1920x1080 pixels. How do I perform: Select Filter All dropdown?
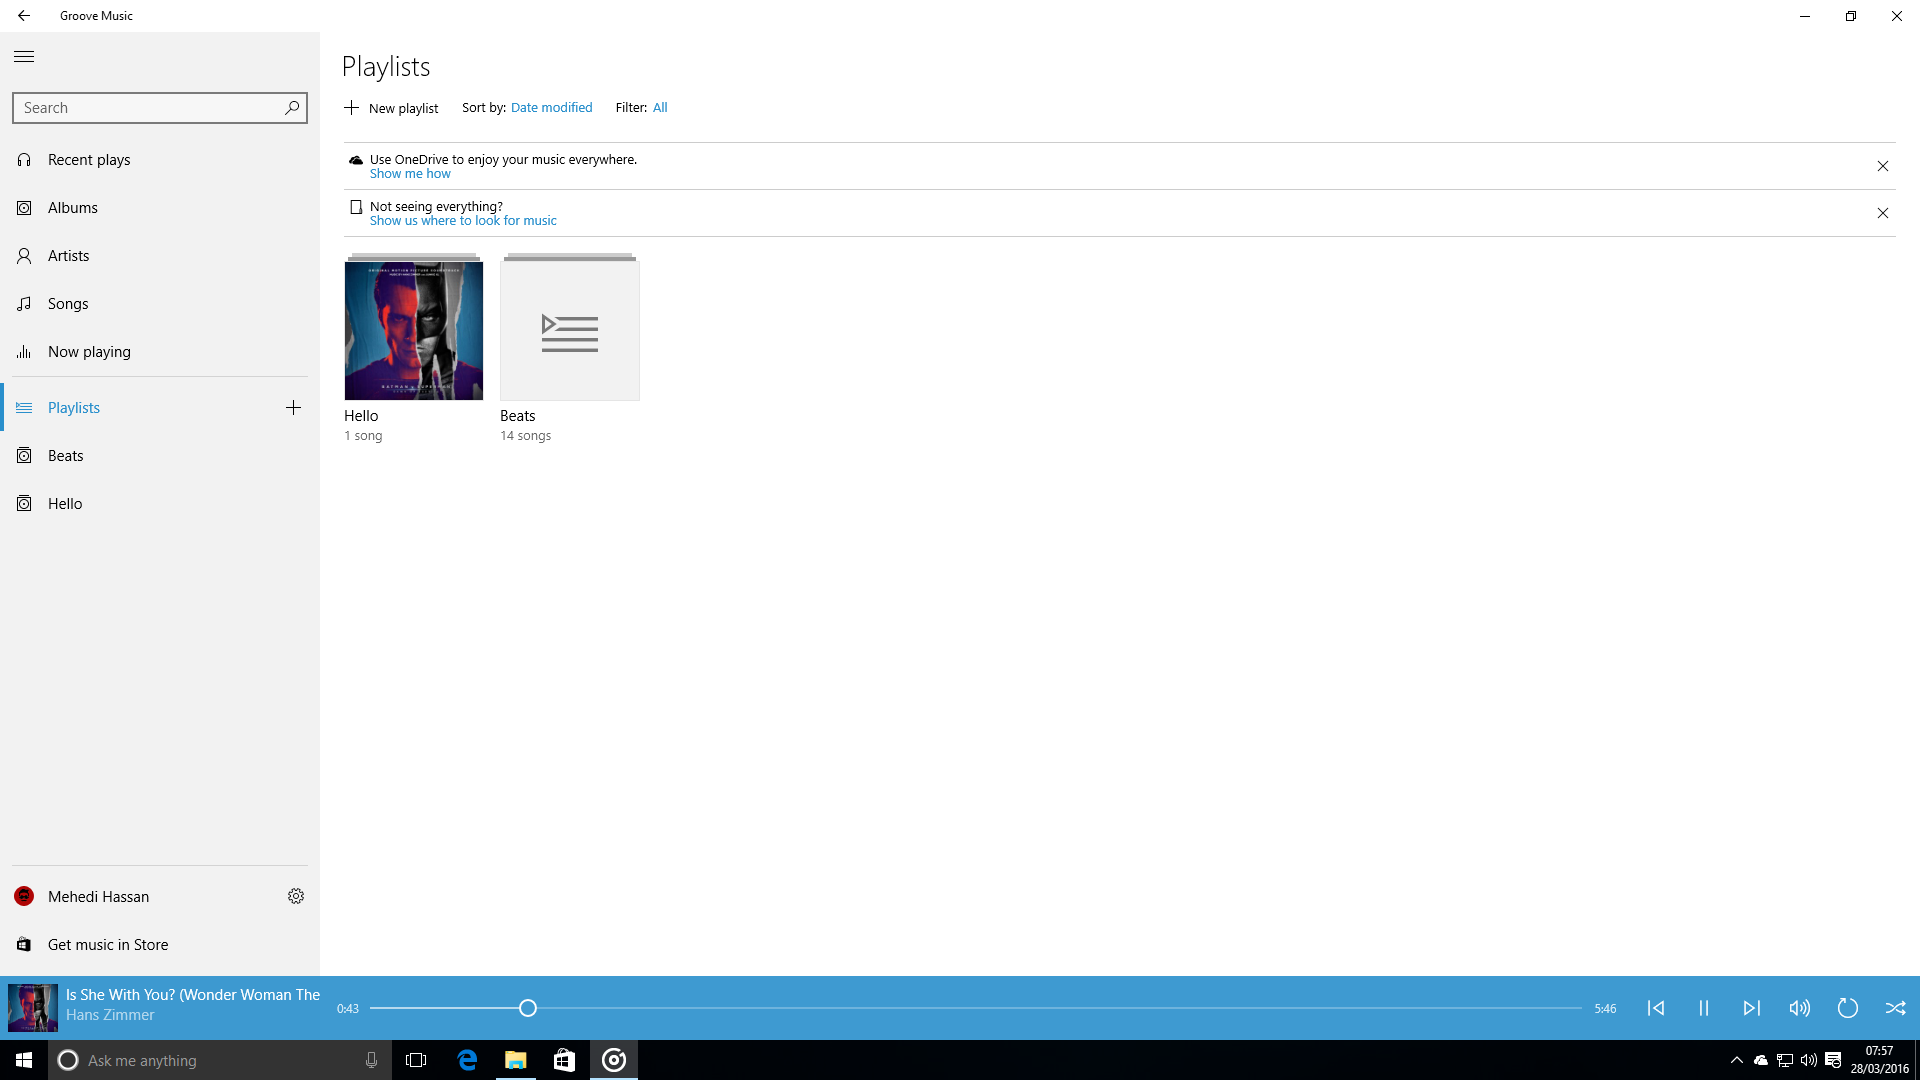click(659, 107)
